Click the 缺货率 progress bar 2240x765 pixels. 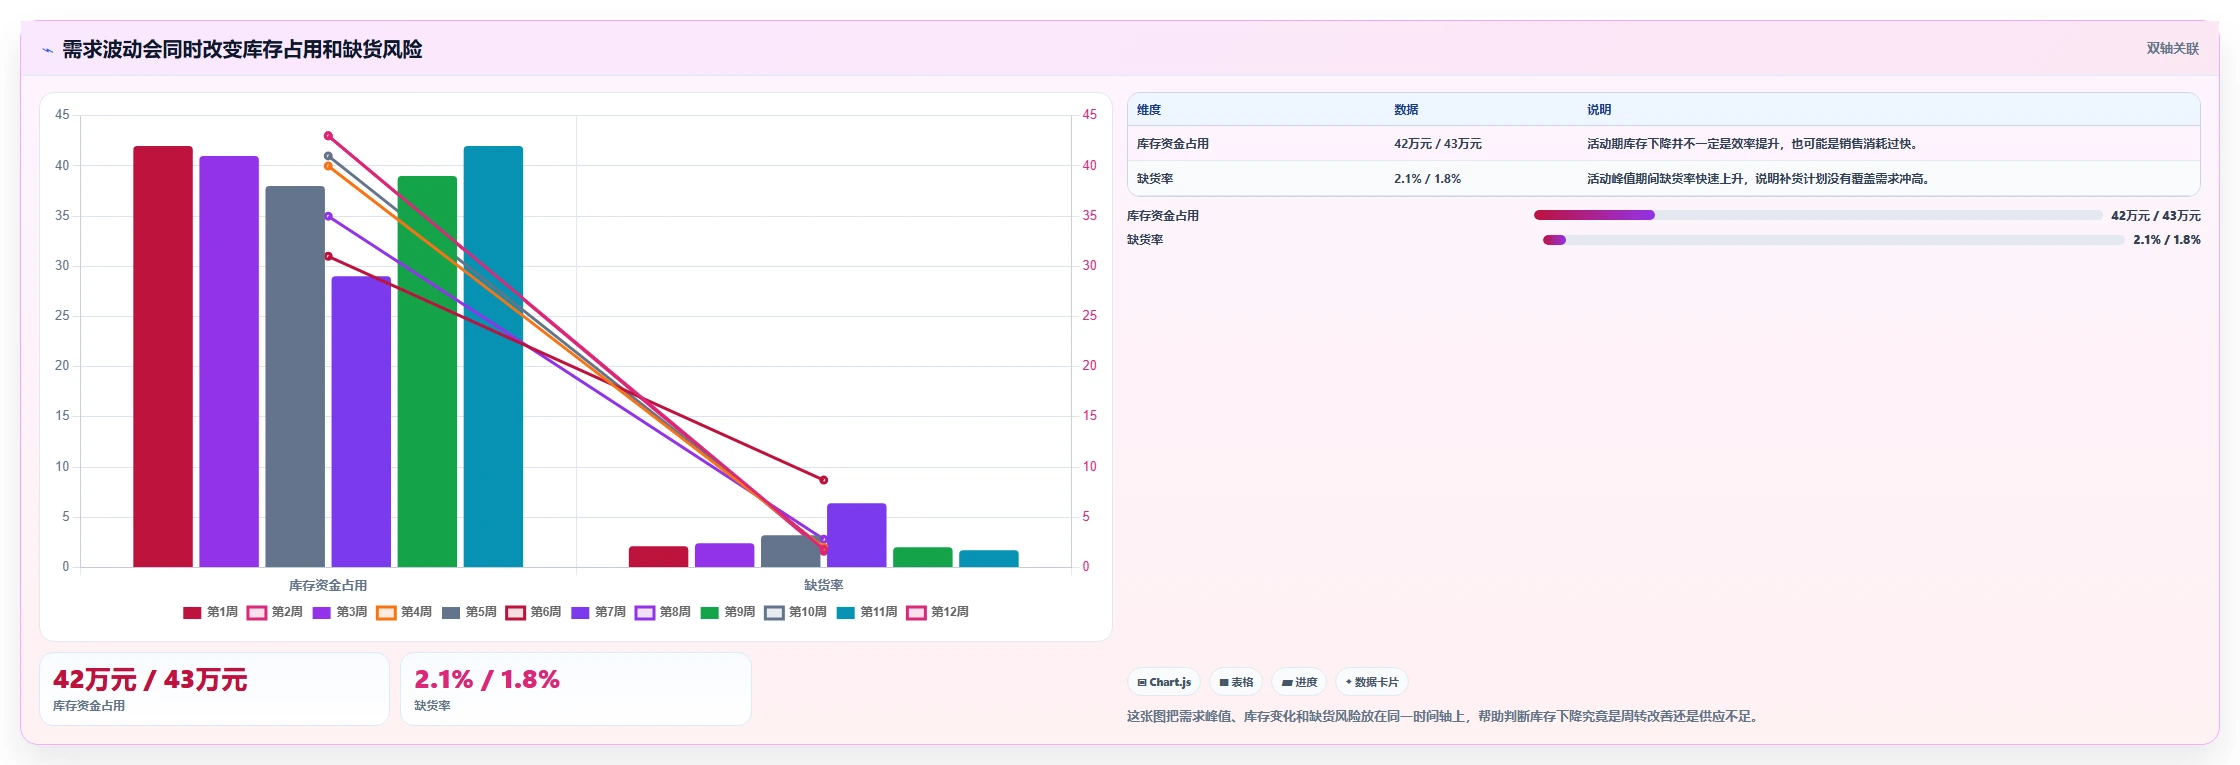1833,240
